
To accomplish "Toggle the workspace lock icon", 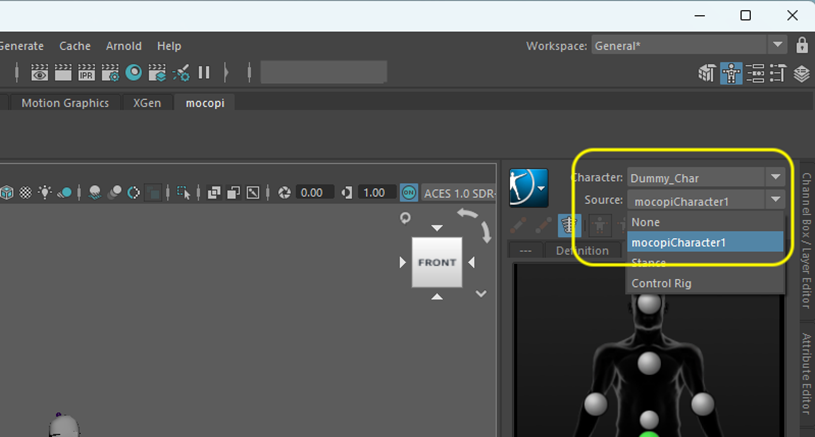I will tap(802, 46).
